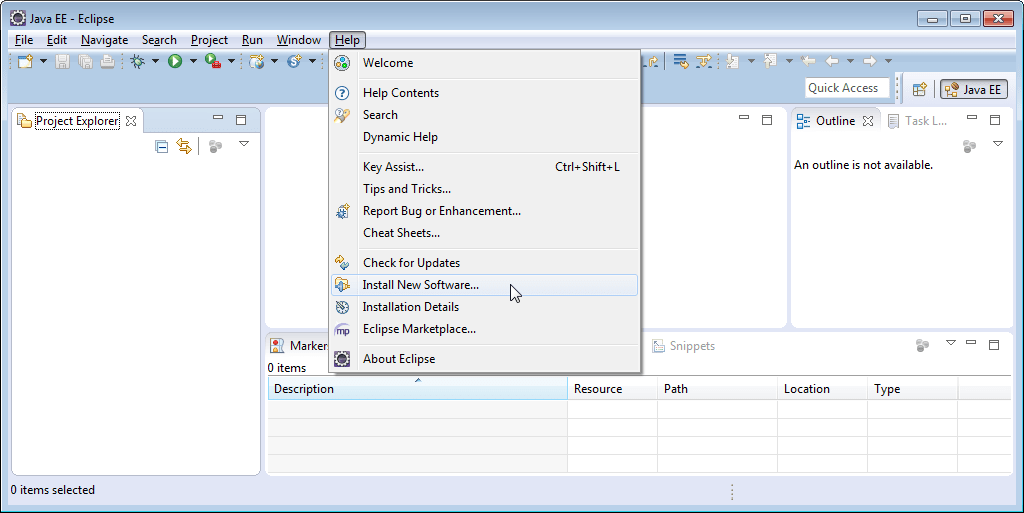Viewport: 1024px width, 513px height.
Task: Sort by the Description column header
Action: click(418, 389)
